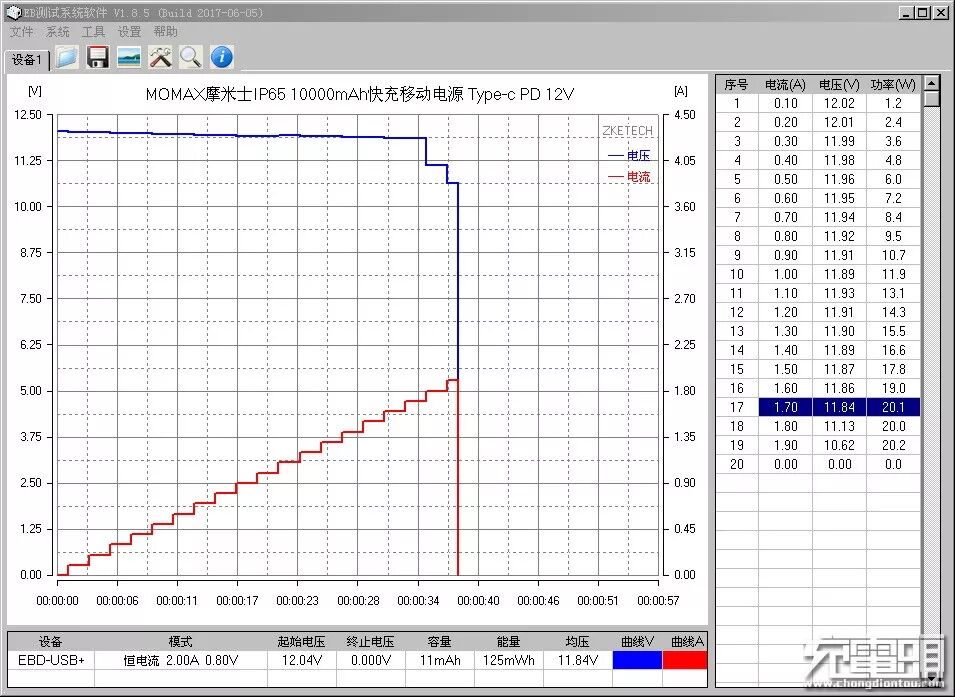Click power value 19.0 in row 16
955x697 pixels.
(893, 388)
